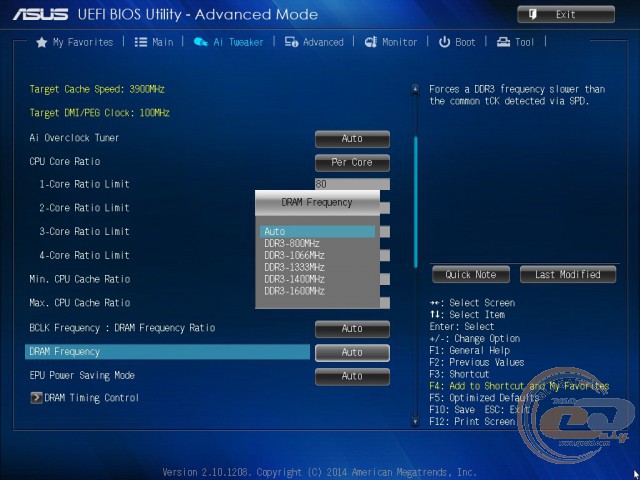The image size is (640, 480).
Task: Select the highlighted DRAM Frequency row
Action: tap(167, 352)
